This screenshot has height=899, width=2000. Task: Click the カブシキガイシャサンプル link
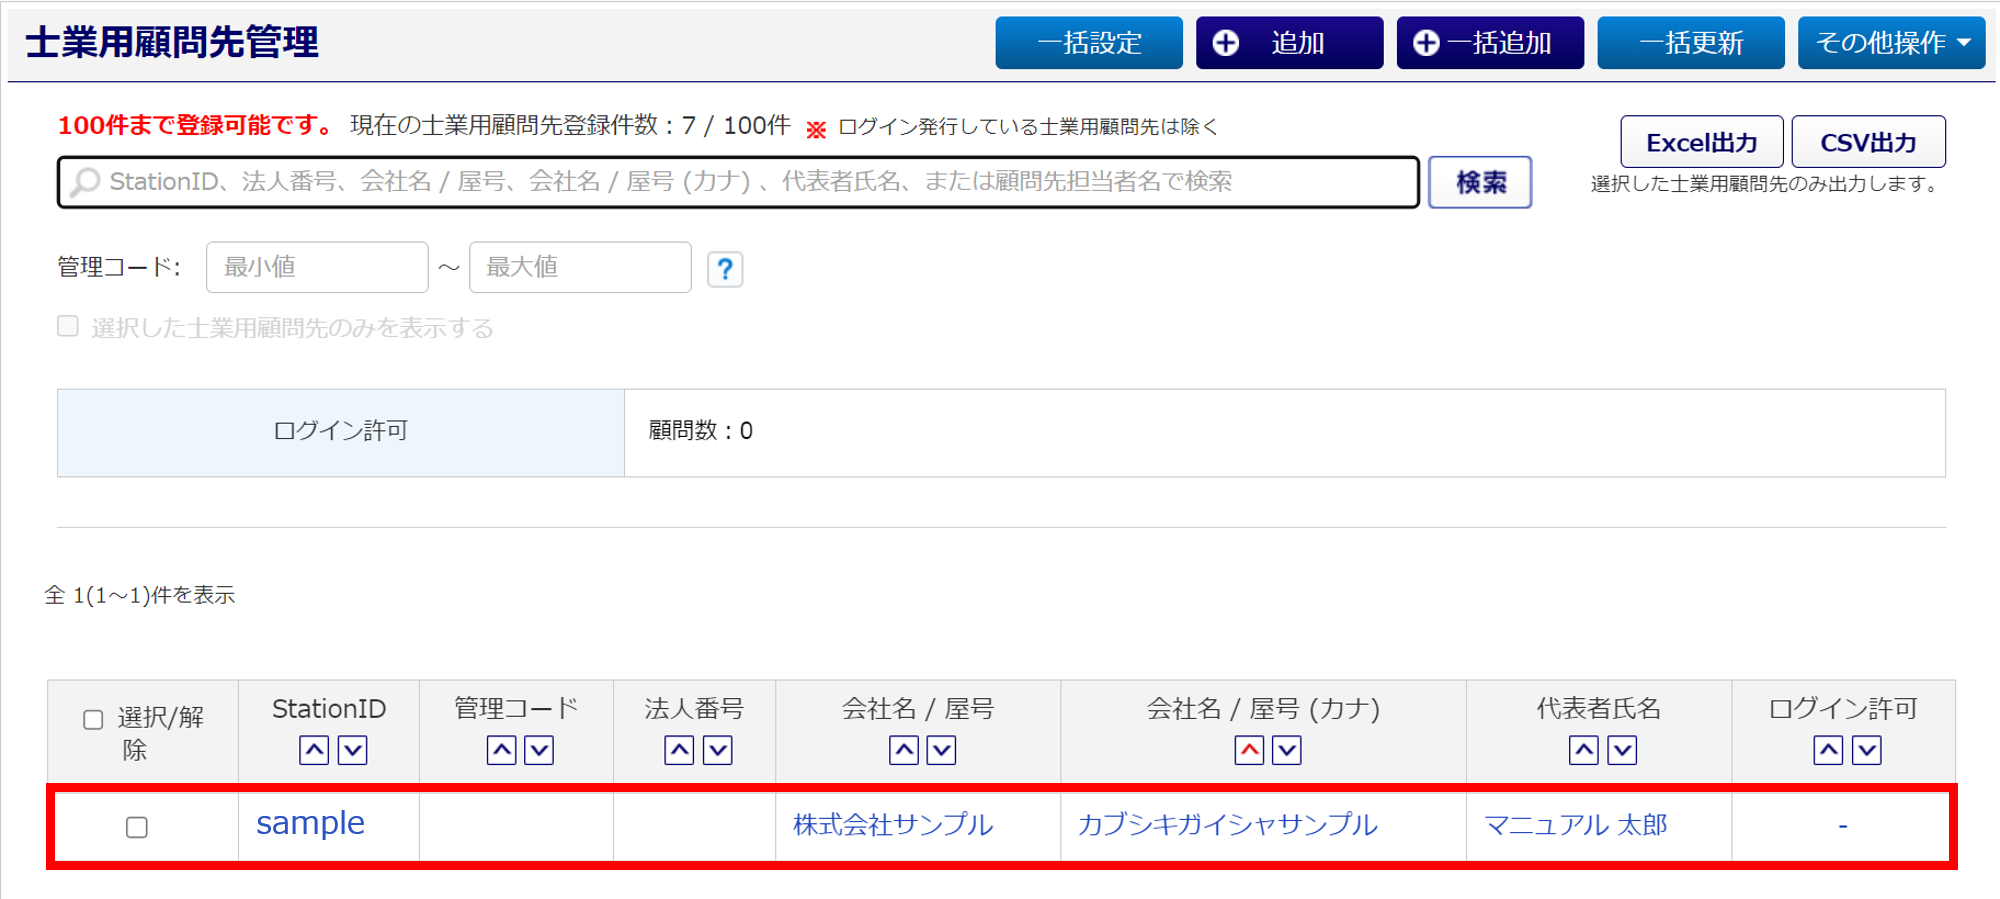[1227, 825]
